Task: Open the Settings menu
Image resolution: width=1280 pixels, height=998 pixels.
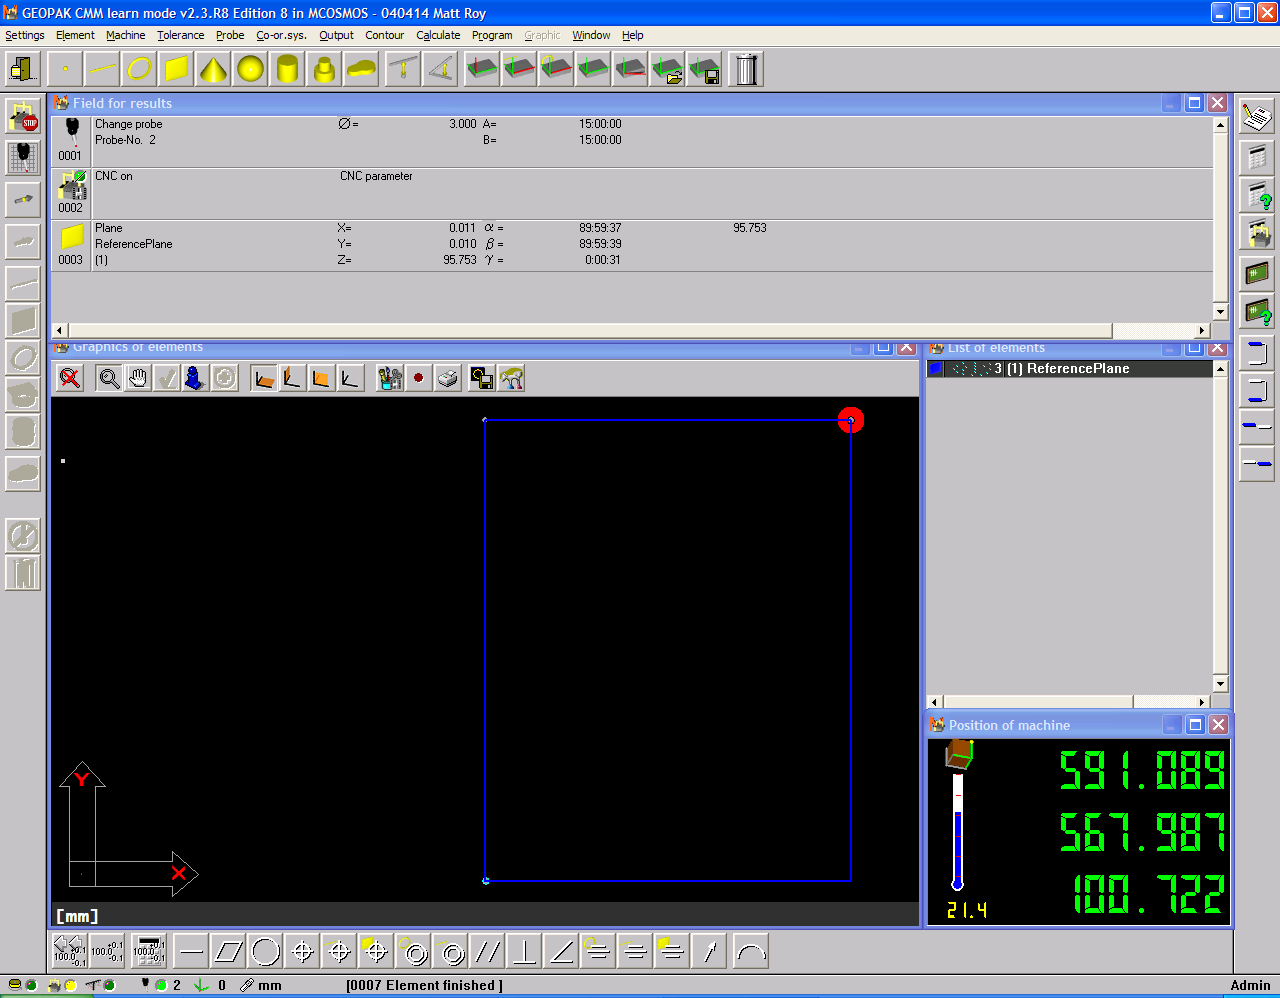Action: [x=25, y=35]
